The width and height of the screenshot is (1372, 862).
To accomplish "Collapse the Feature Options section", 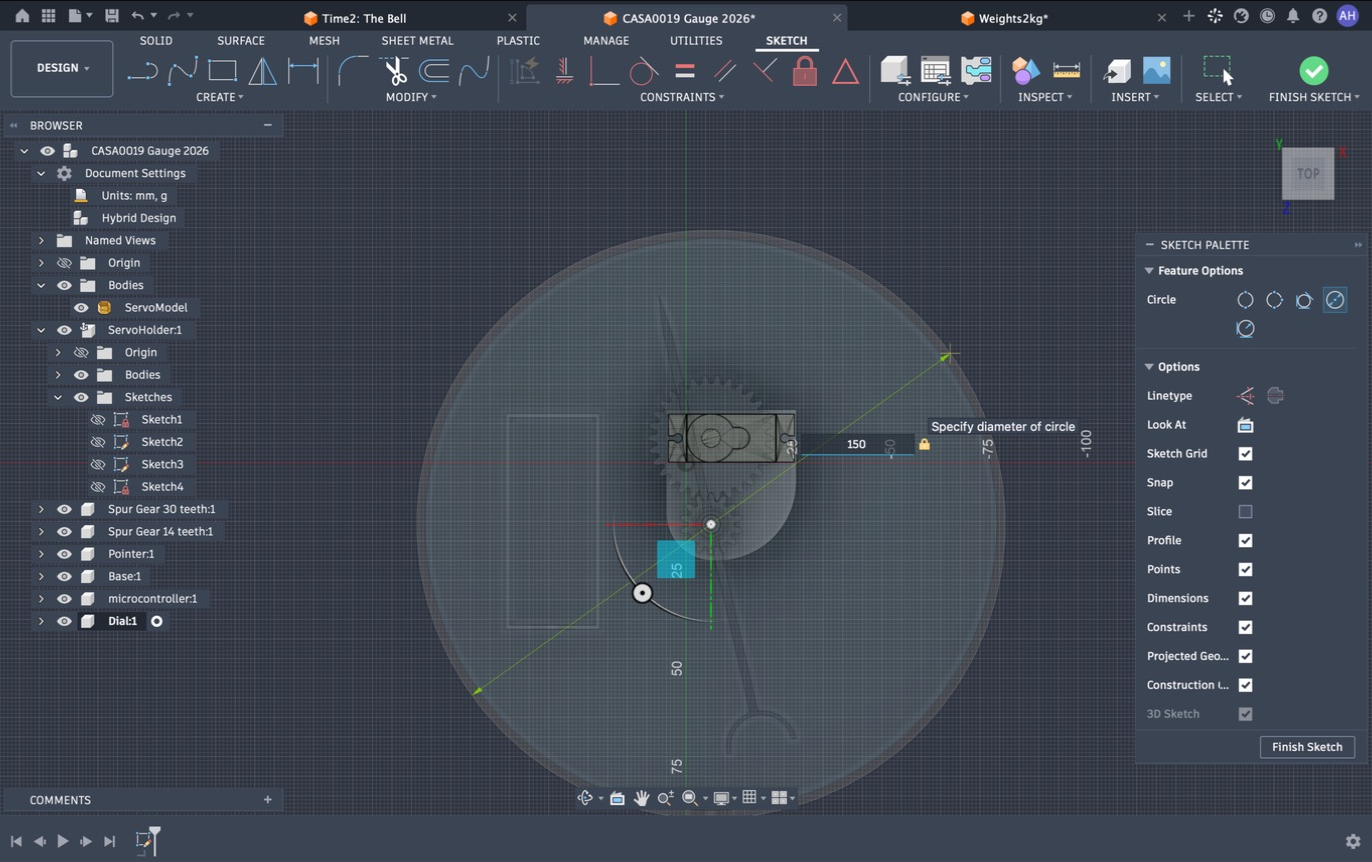I will (x=1149, y=271).
